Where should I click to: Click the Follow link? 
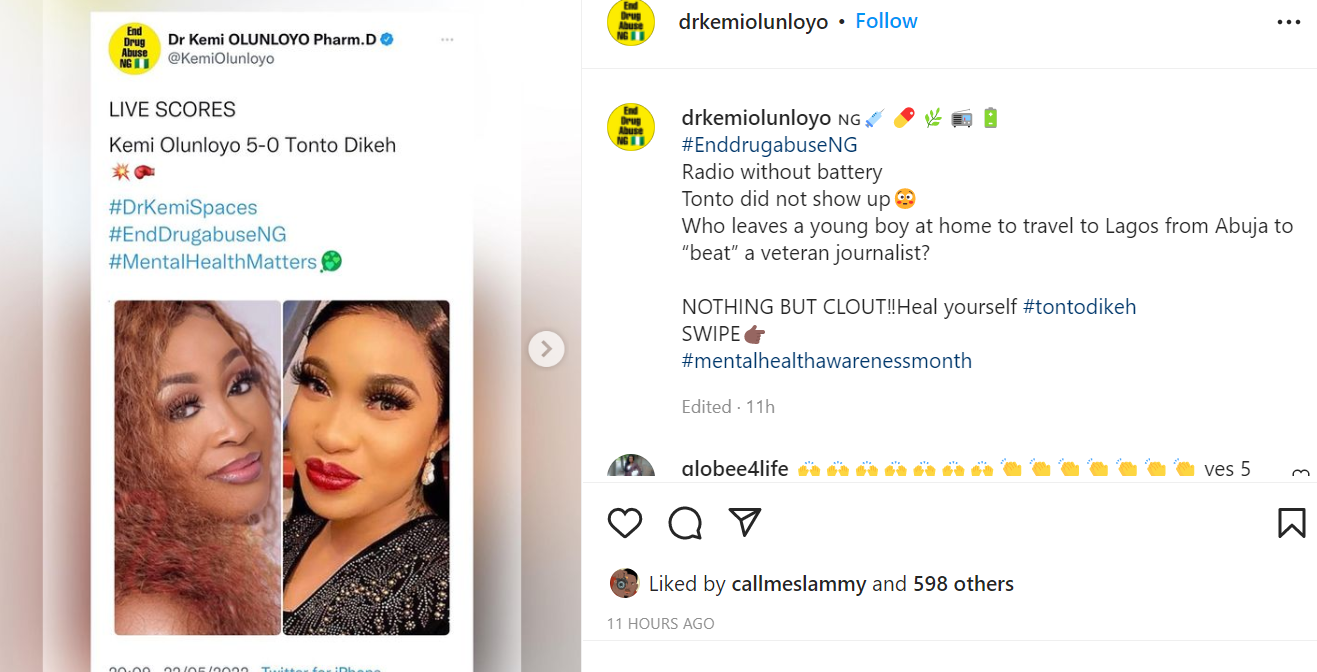886,21
